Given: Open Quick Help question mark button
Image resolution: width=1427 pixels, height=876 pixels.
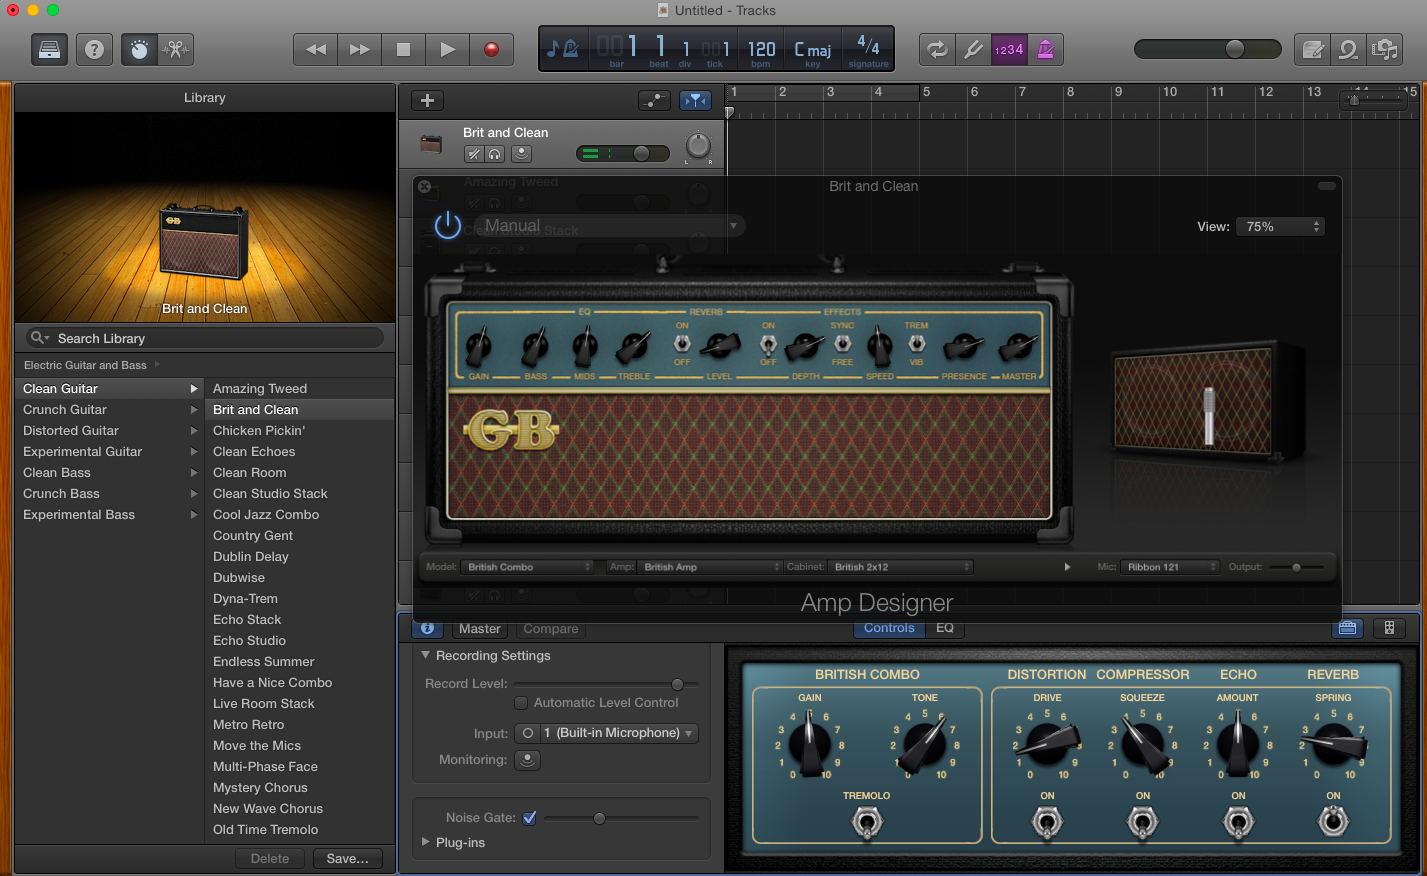Looking at the screenshot, I should tap(94, 49).
